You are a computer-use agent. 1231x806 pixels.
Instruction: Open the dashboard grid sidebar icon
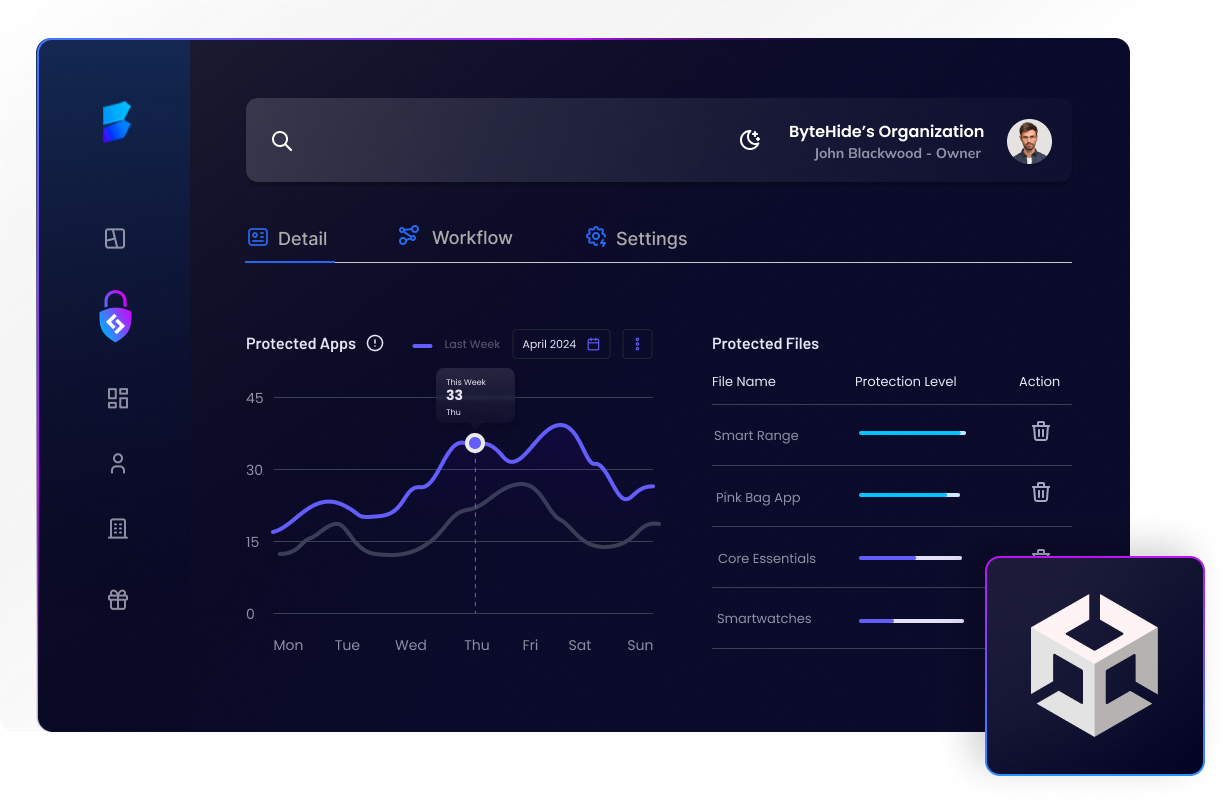(x=118, y=398)
